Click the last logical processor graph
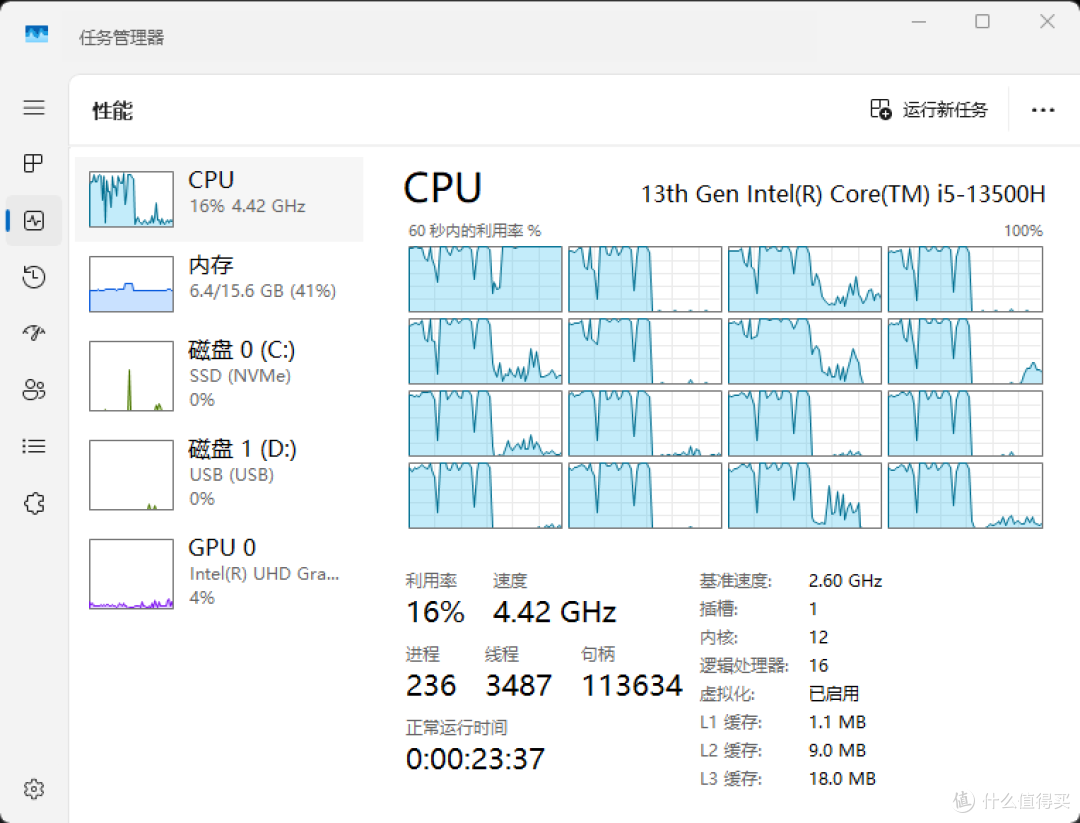 [x=965, y=496]
